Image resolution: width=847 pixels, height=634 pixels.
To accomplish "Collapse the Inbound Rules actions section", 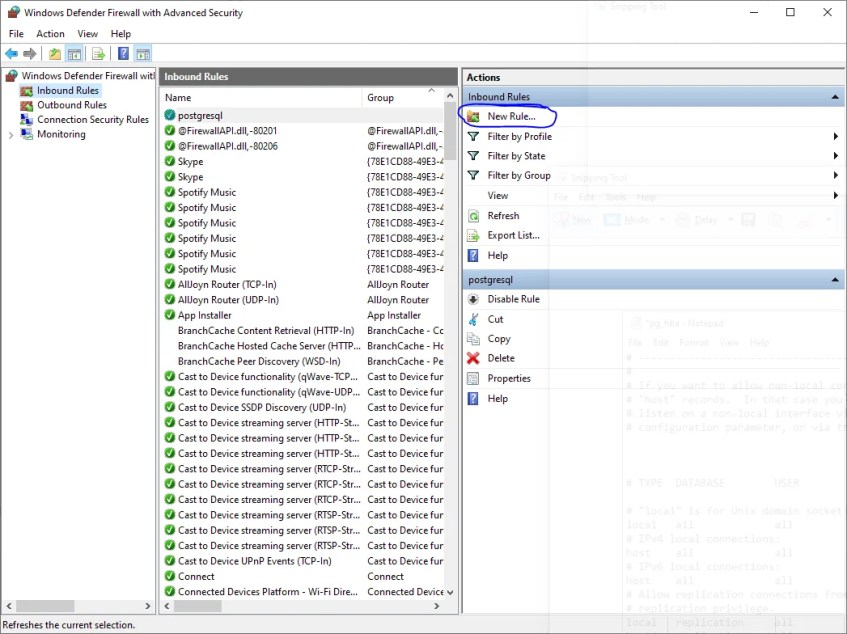I will click(835, 97).
